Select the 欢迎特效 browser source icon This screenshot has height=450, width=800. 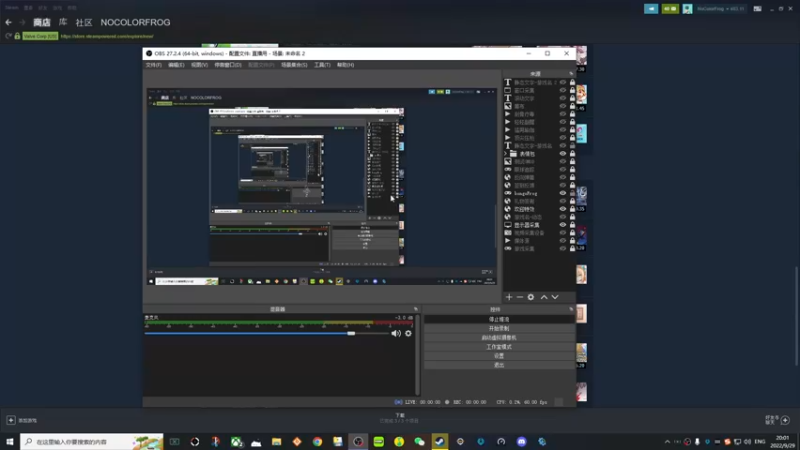[508, 209]
